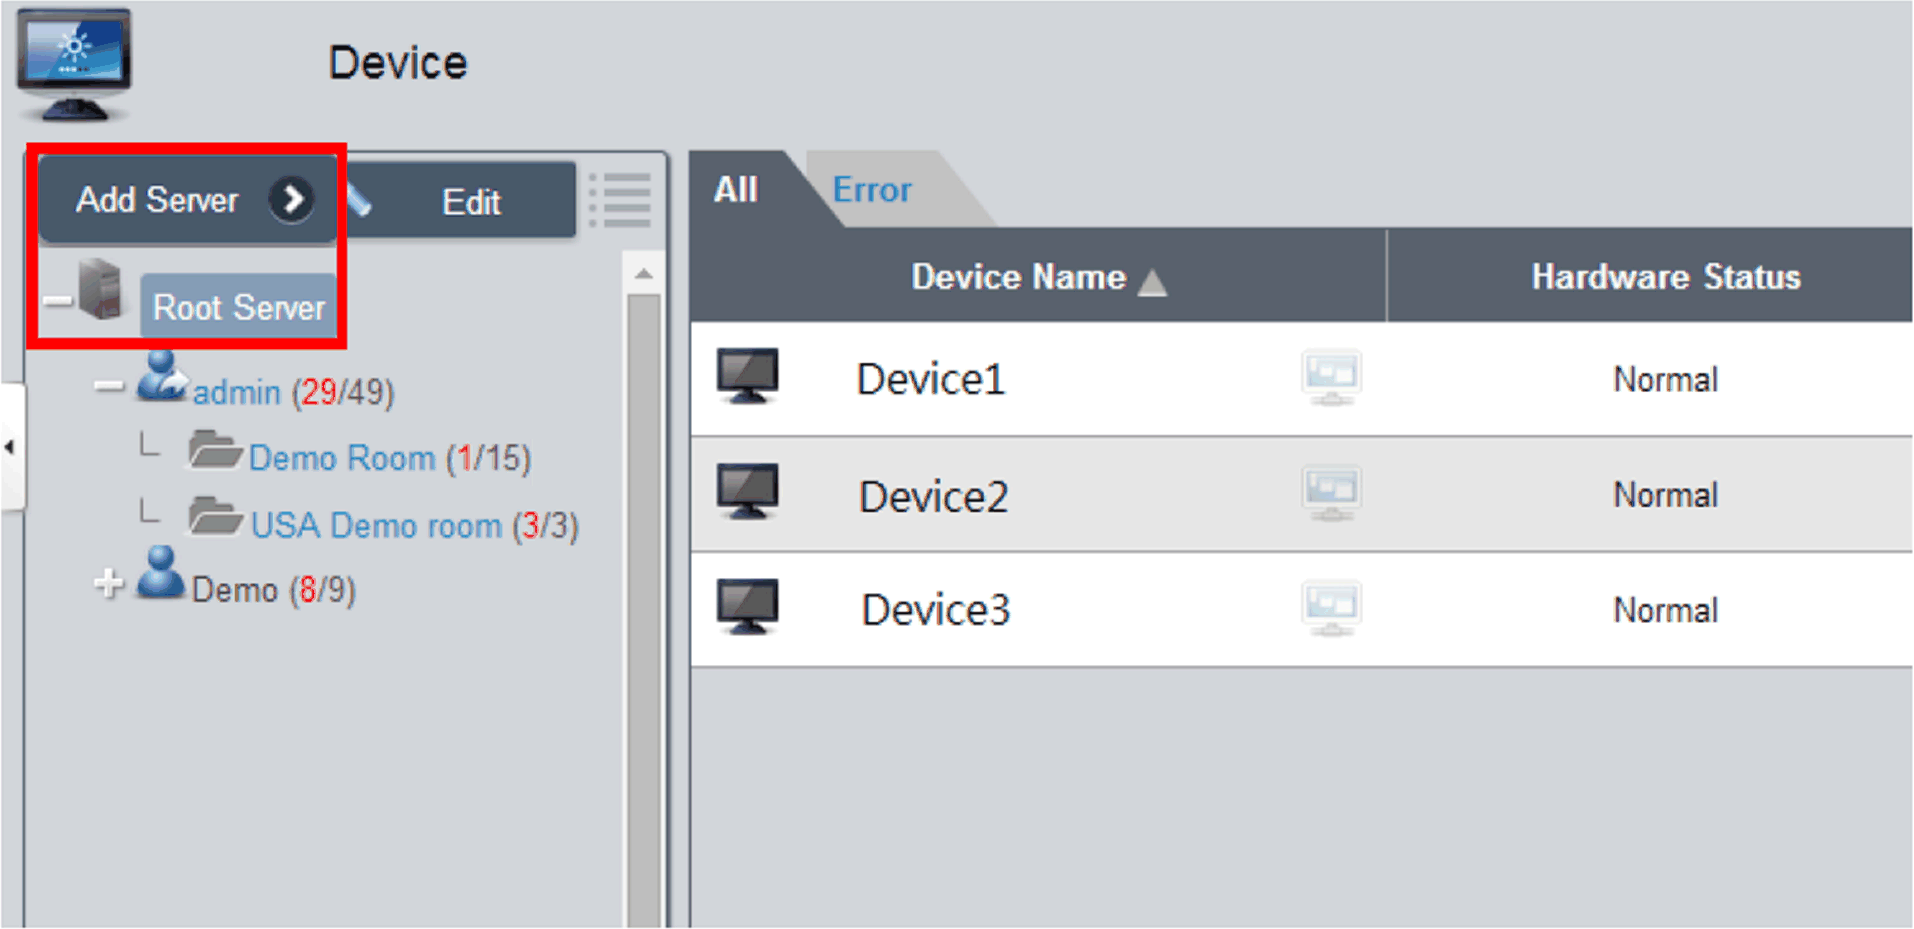Collapse the Root Server tree node
The width and height of the screenshot is (1914, 929).
click(x=57, y=301)
